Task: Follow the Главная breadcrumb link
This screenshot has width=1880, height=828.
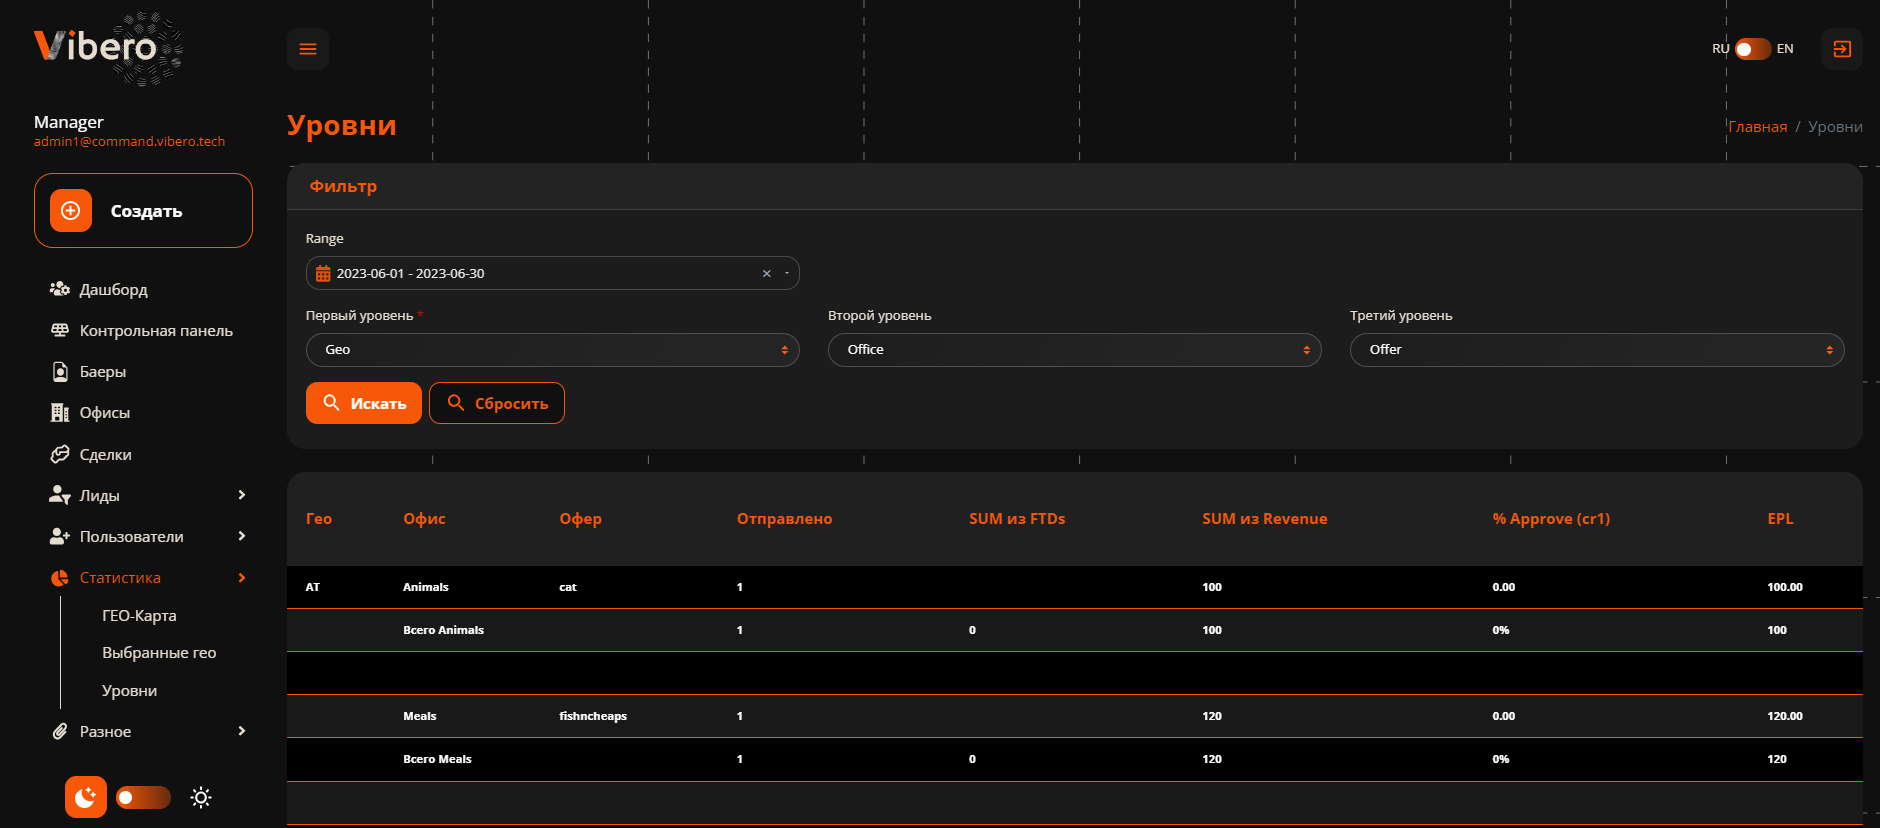Action: point(1757,127)
